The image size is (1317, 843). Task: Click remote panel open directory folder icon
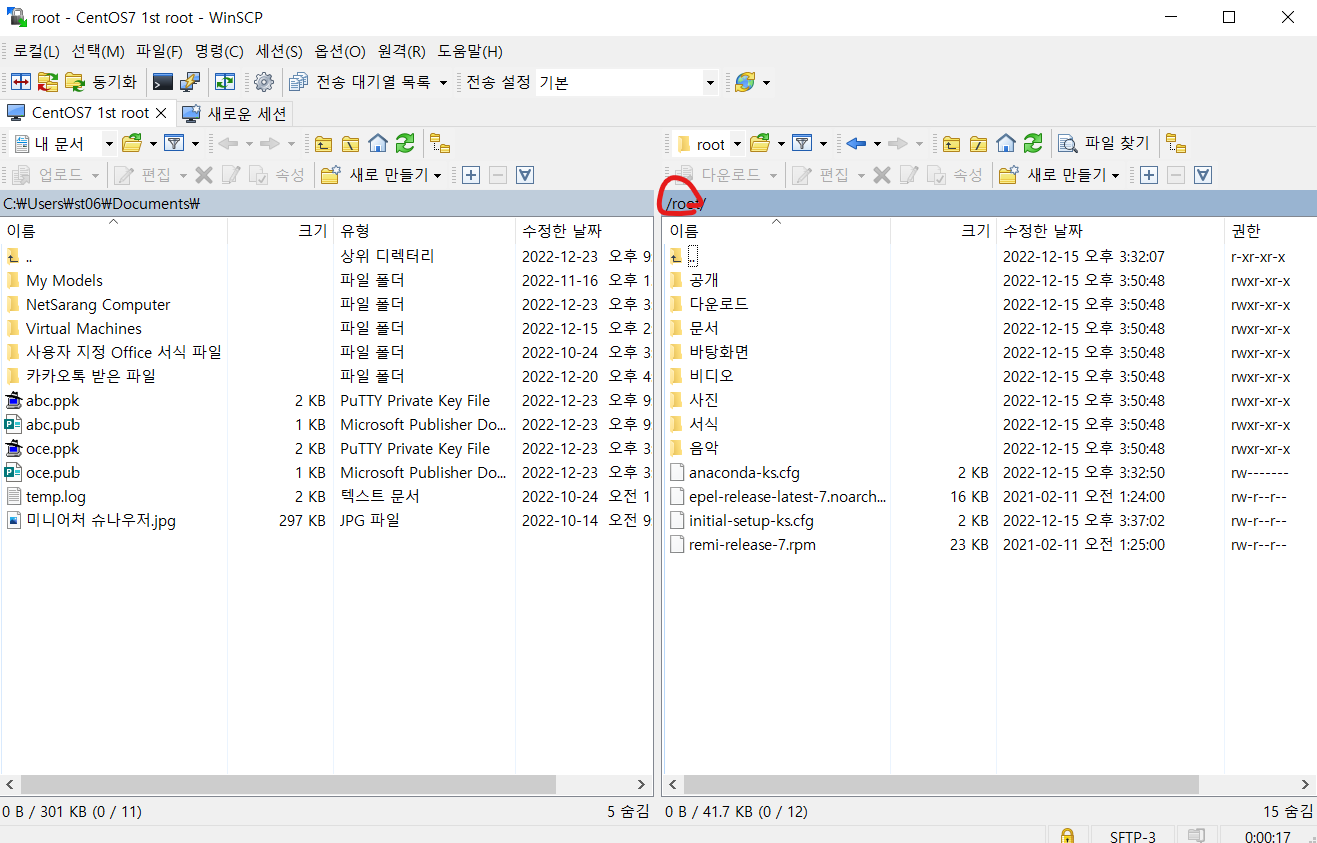(760, 144)
